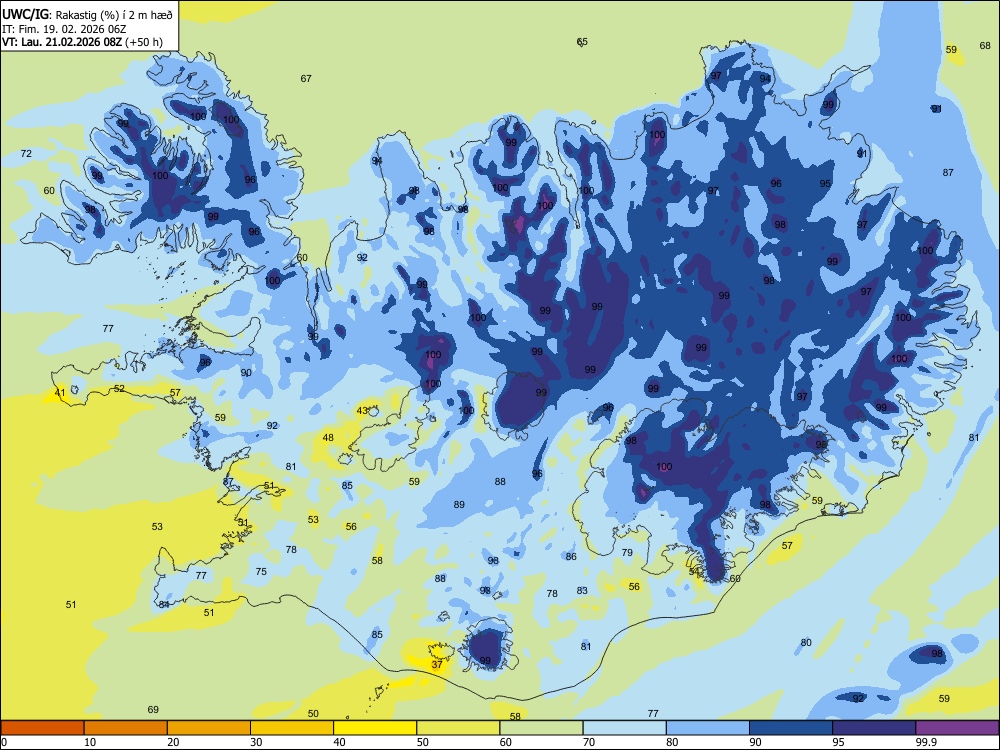This screenshot has height=750, width=1000.
Task: Click the "VT: Lau. 21.02.2026 08Z (+50 h)" line
Action: (x=82, y=43)
